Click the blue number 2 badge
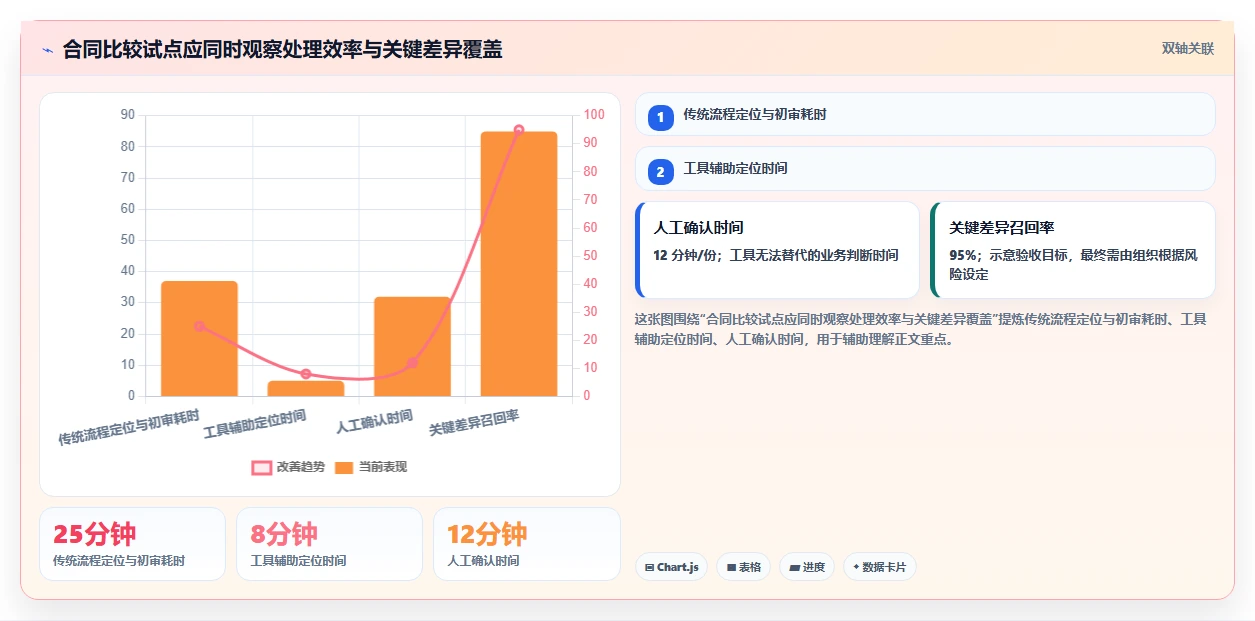Viewport: 1255px width, 621px height. coord(660,172)
